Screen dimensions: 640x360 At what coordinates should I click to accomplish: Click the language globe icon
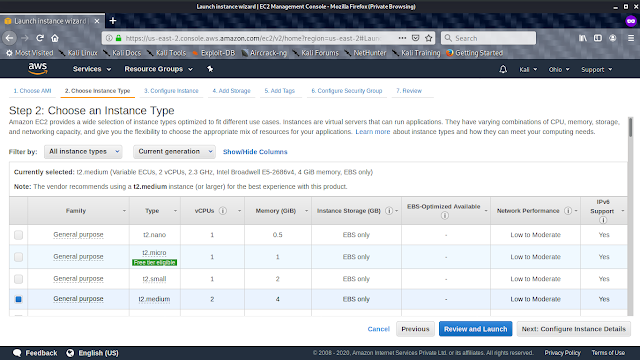(x=70, y=353)
